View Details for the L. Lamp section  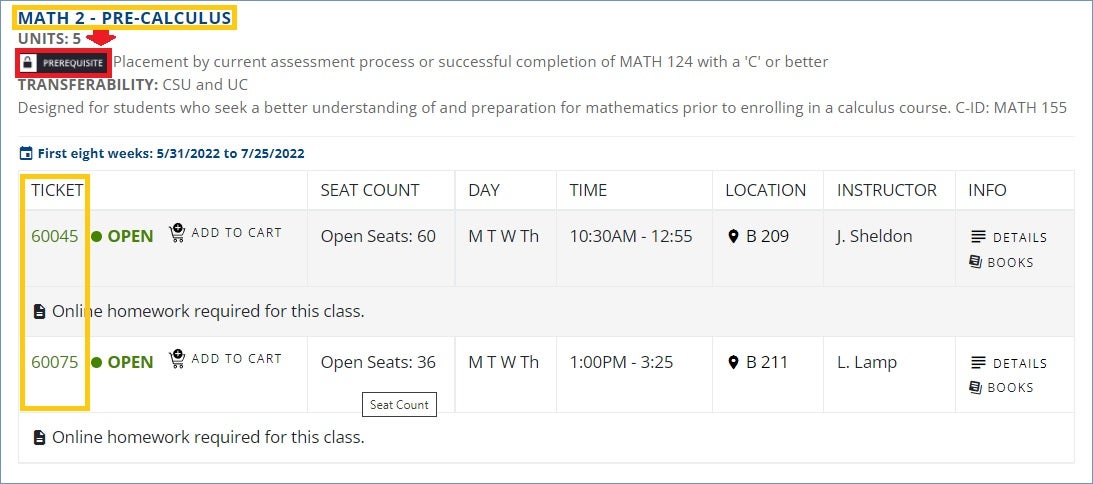pos(1019,363)
